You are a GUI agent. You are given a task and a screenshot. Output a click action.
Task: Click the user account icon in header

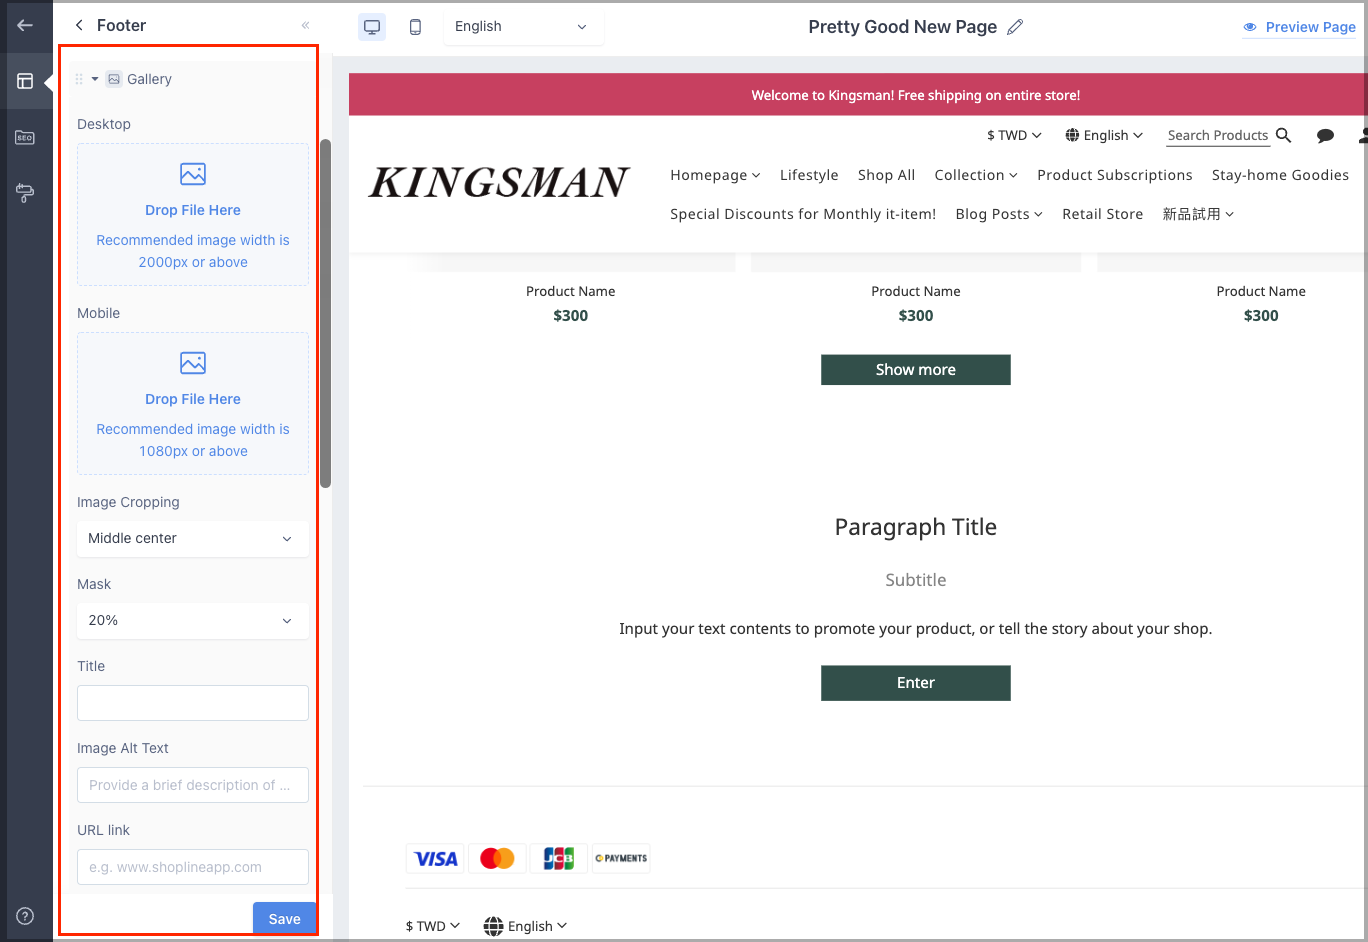pos(1362,135)
